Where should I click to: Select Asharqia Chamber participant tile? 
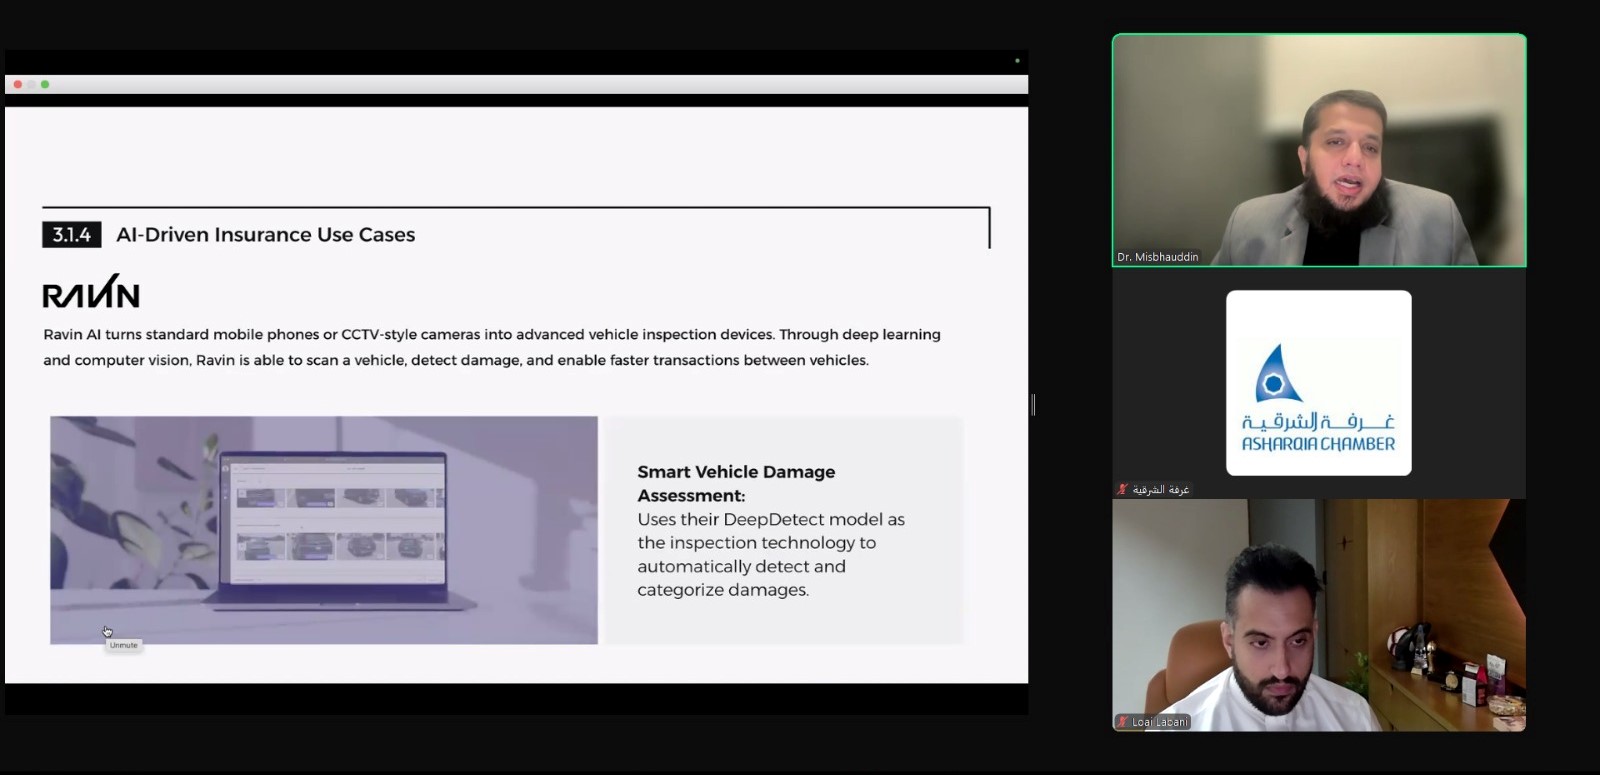tap(1319, 383)
